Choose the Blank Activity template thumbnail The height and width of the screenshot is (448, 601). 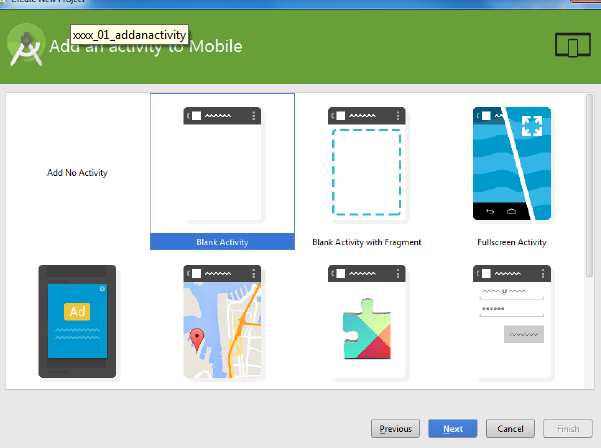[x=223, y=164]
